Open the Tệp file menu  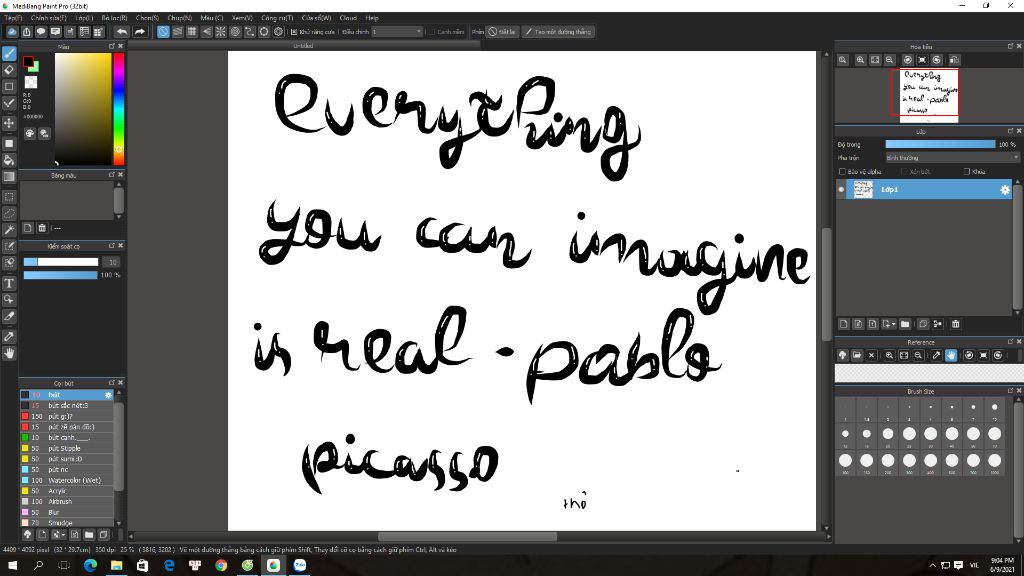coord(13,18)
